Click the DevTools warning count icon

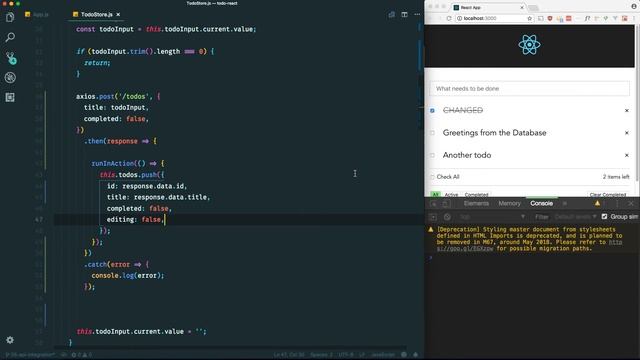(x=597, y=203)
